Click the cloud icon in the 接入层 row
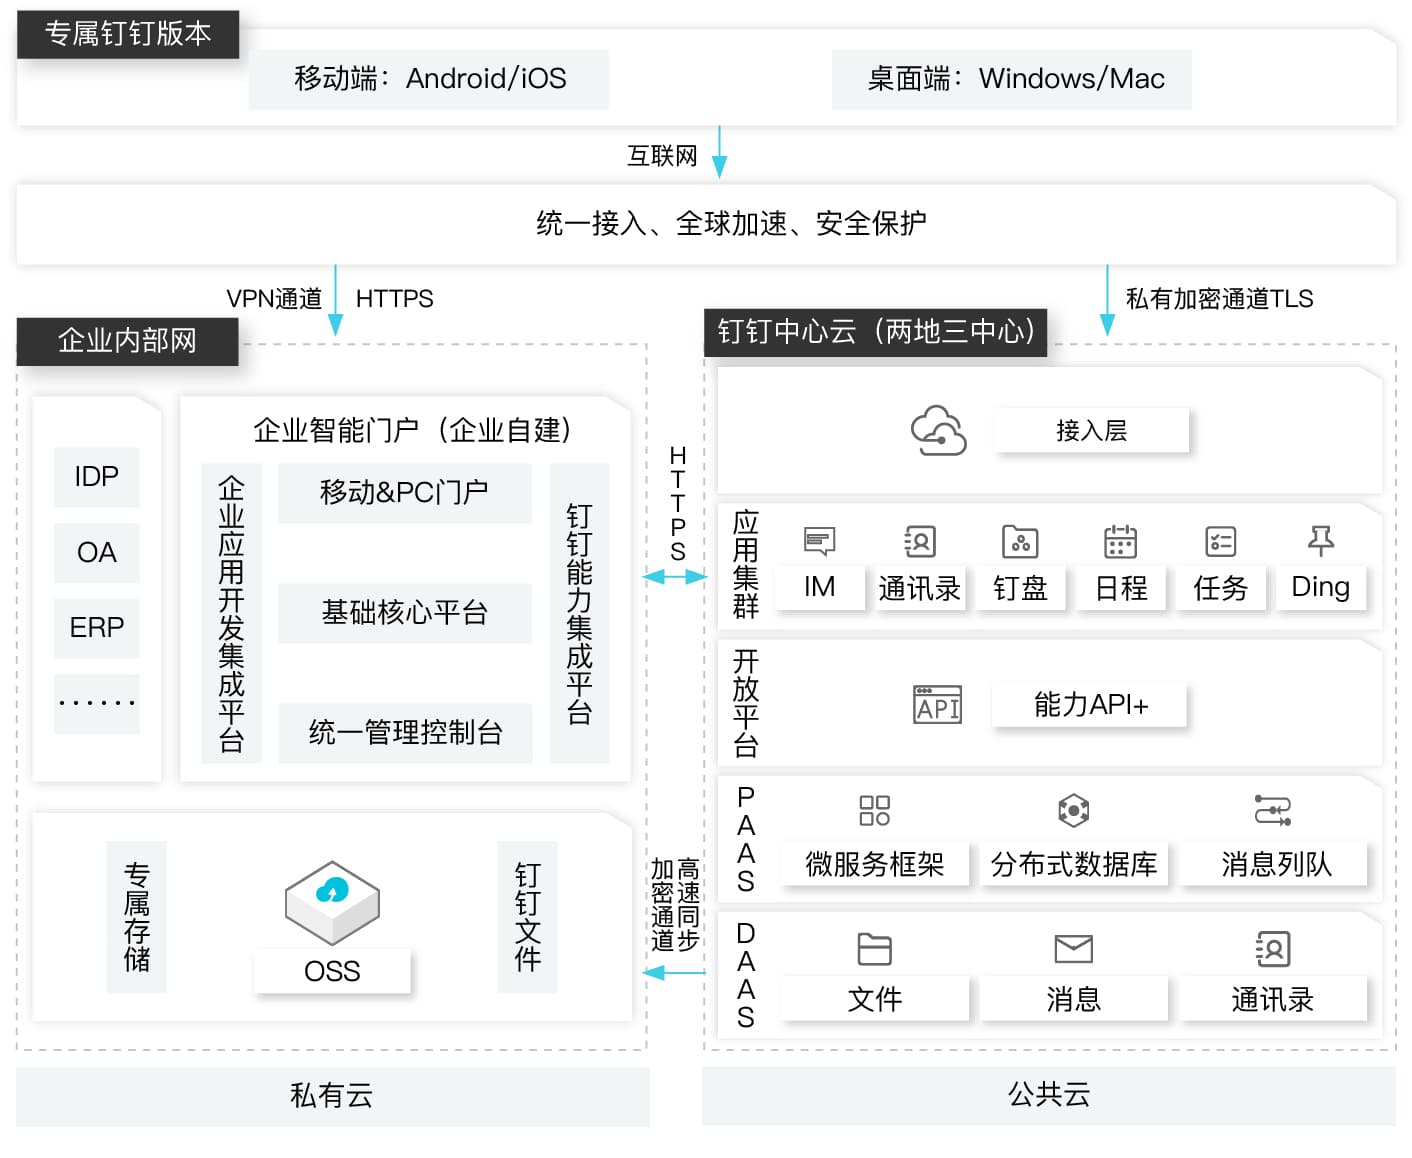Viewport: 1412px width, 1158px height. pyautogui.click(x=937, y=430)
